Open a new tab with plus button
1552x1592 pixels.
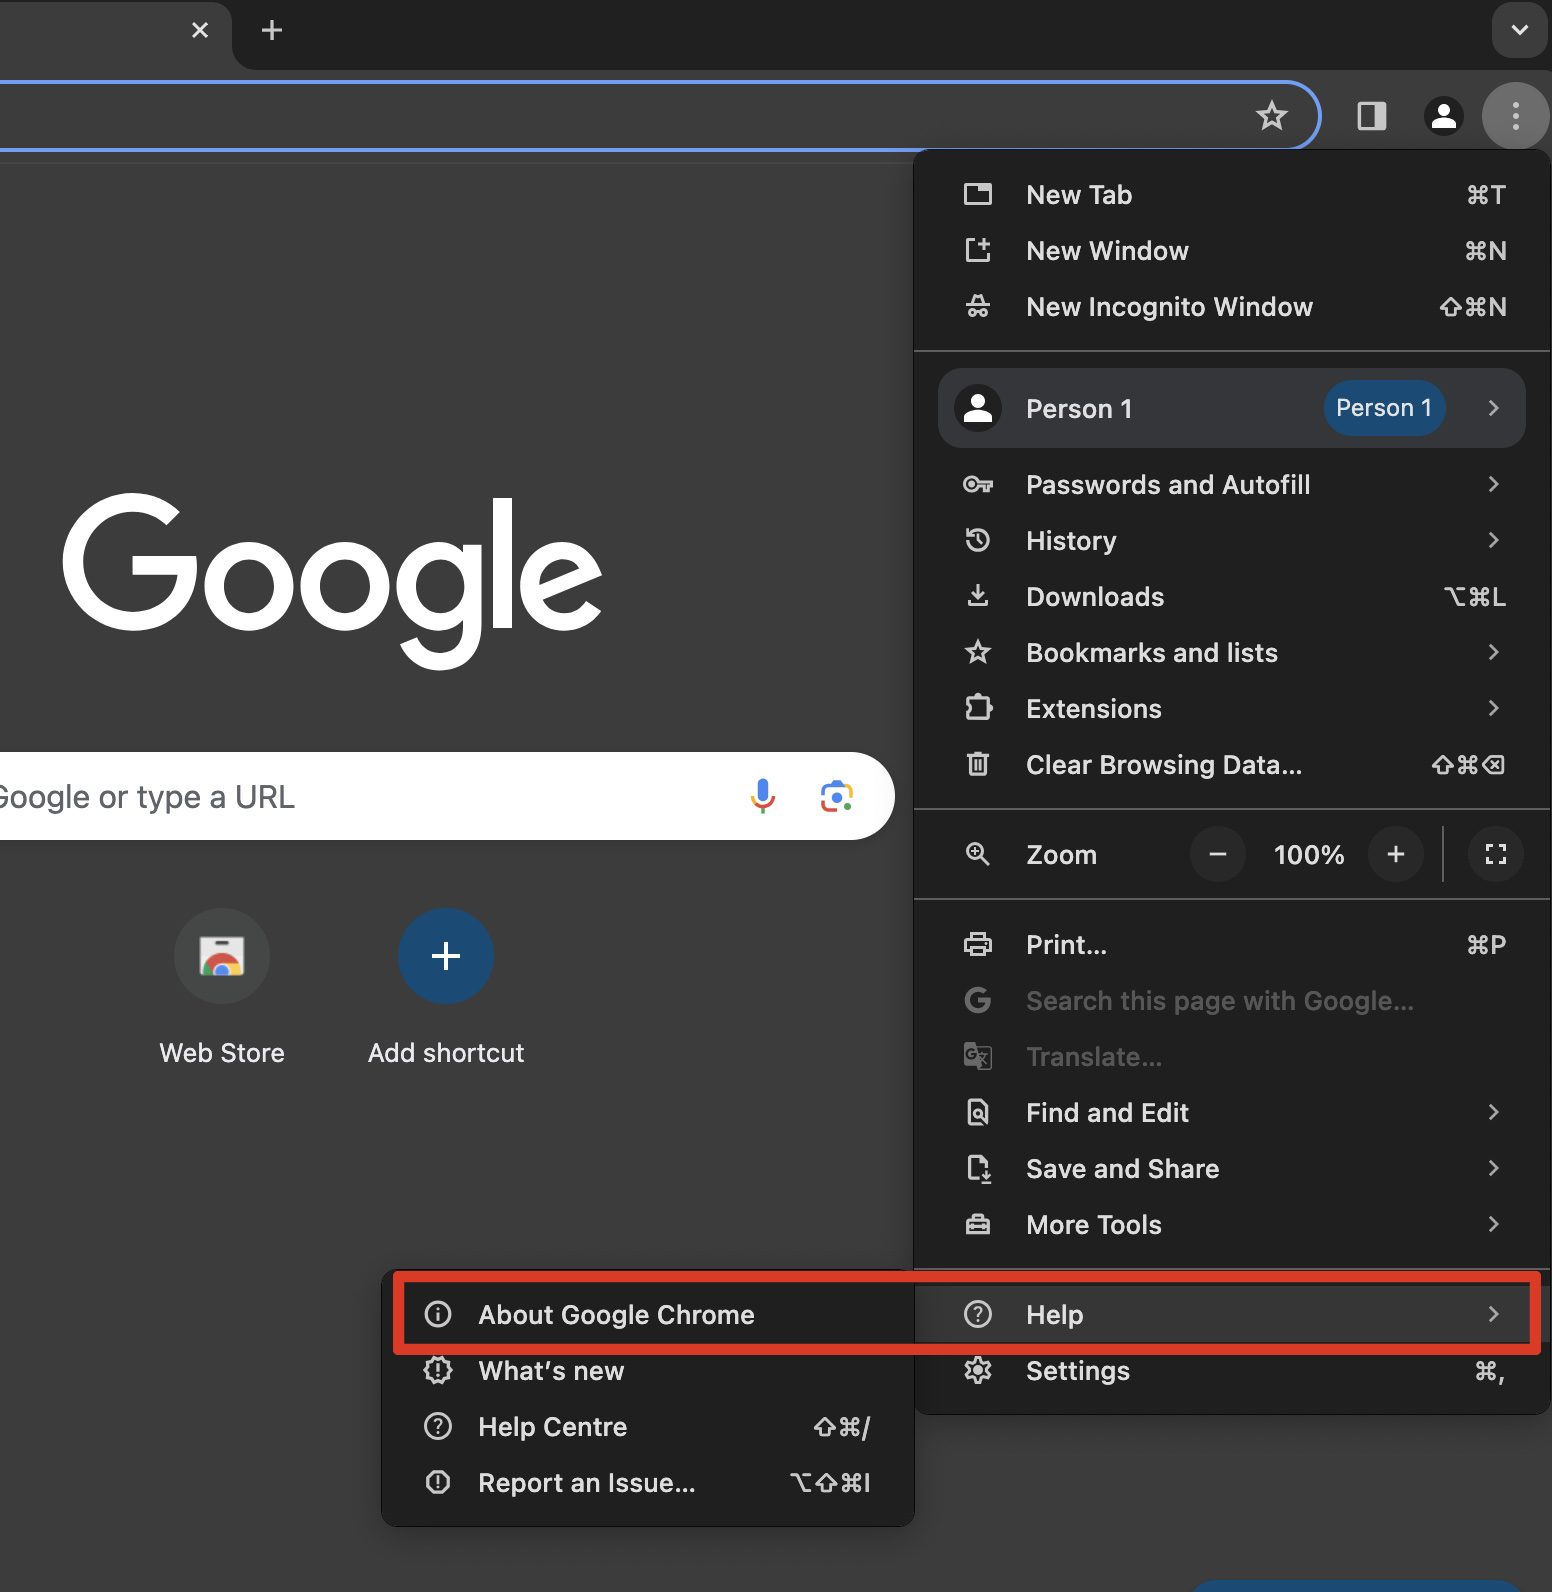[x=271, y=30]
